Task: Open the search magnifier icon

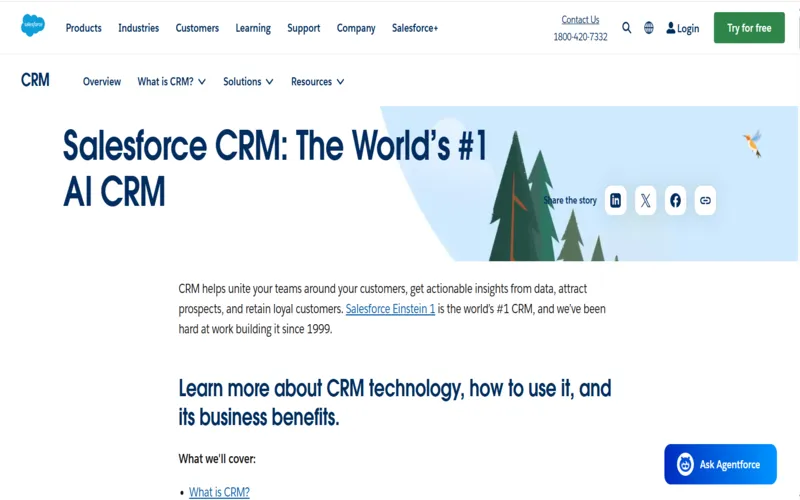Action: (x=627, y=28)
